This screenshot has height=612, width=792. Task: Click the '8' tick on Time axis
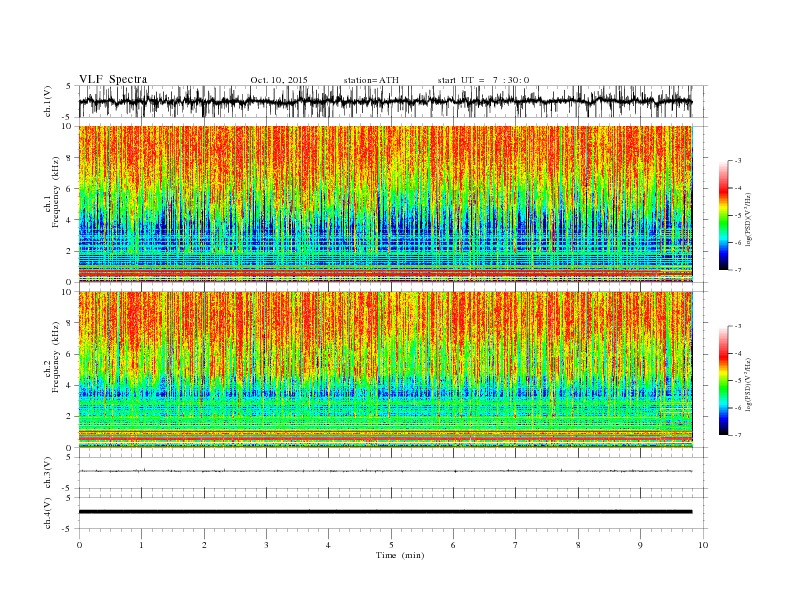pyautogui.click(x=578, y=545)
